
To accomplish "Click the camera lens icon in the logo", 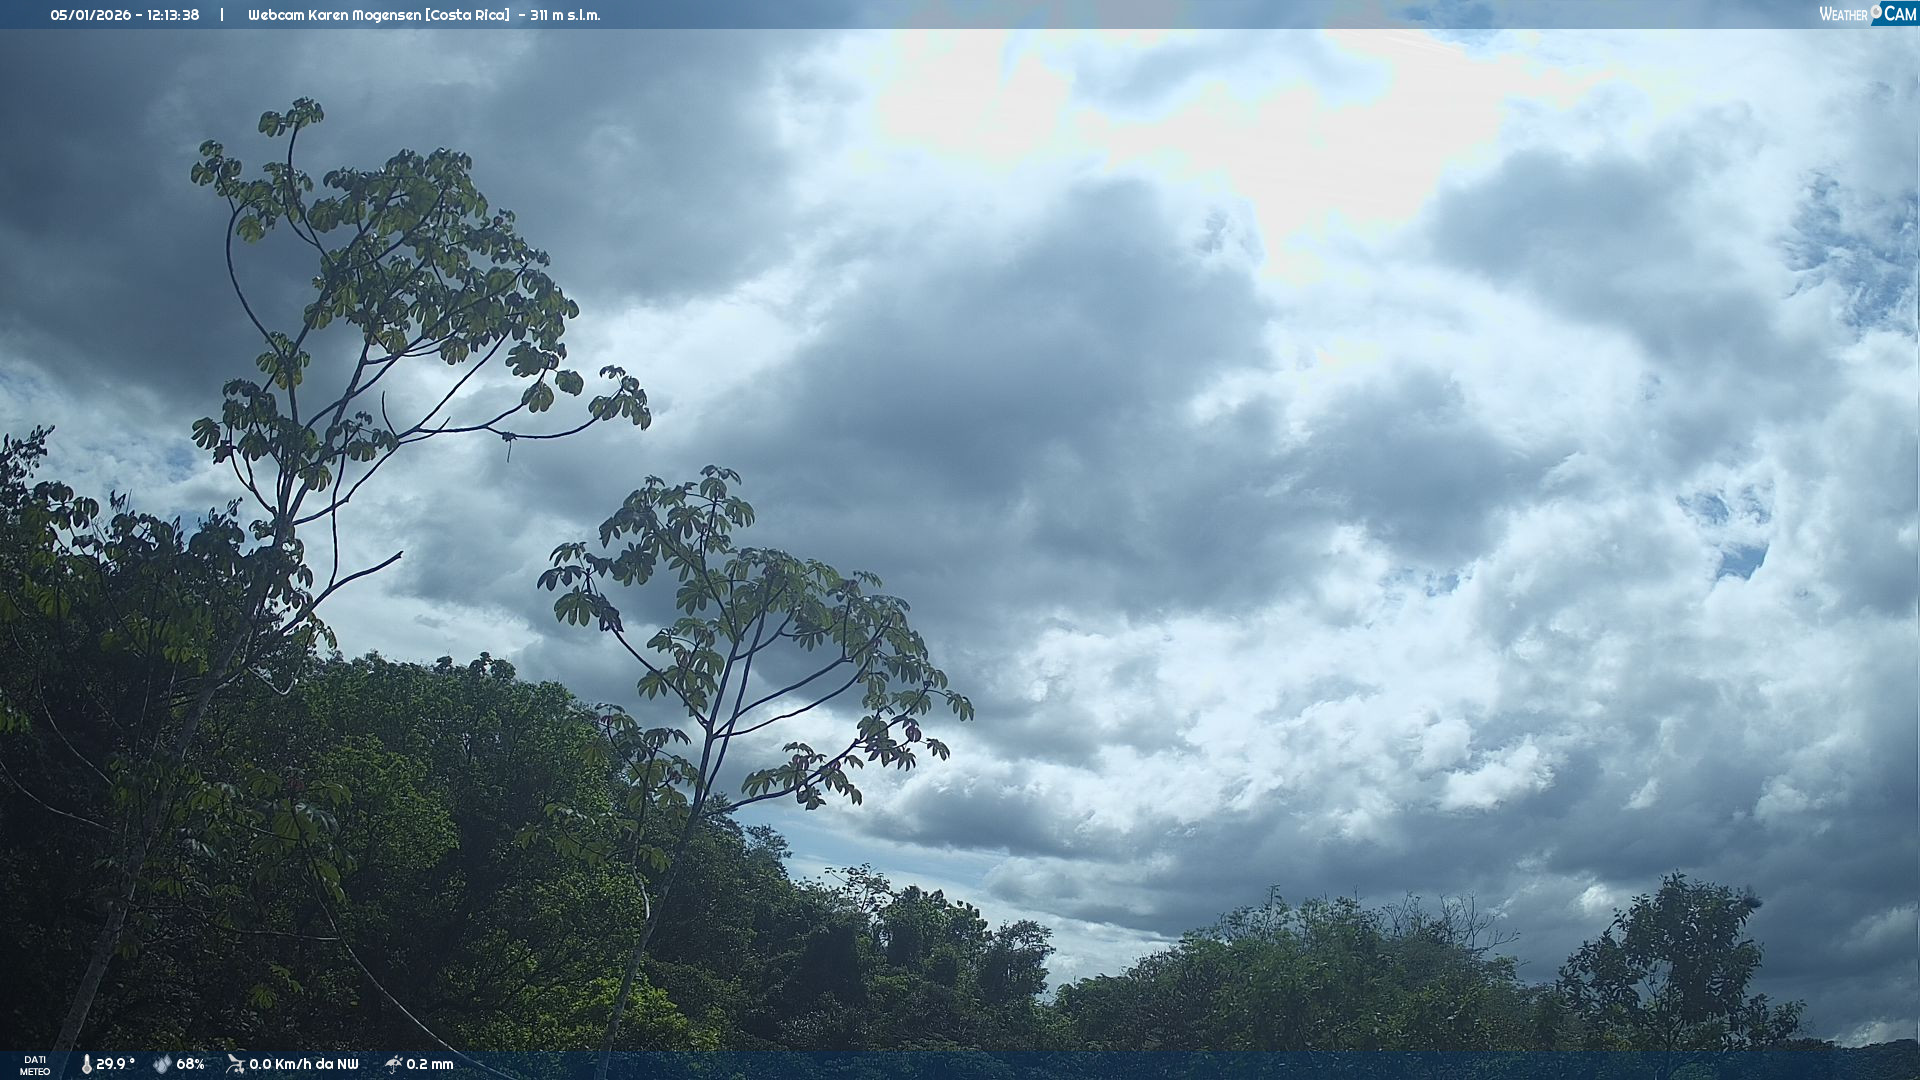I will [1876, 11].
